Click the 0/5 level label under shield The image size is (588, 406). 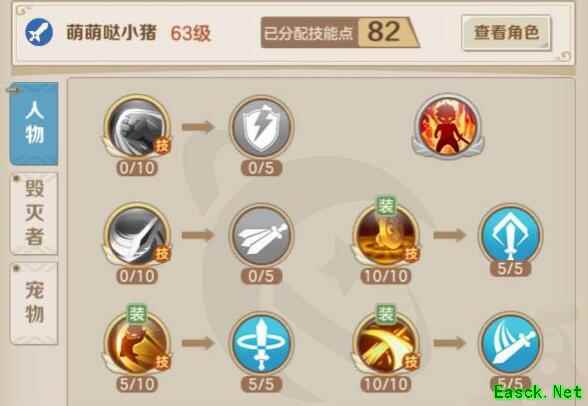point(261,168)
